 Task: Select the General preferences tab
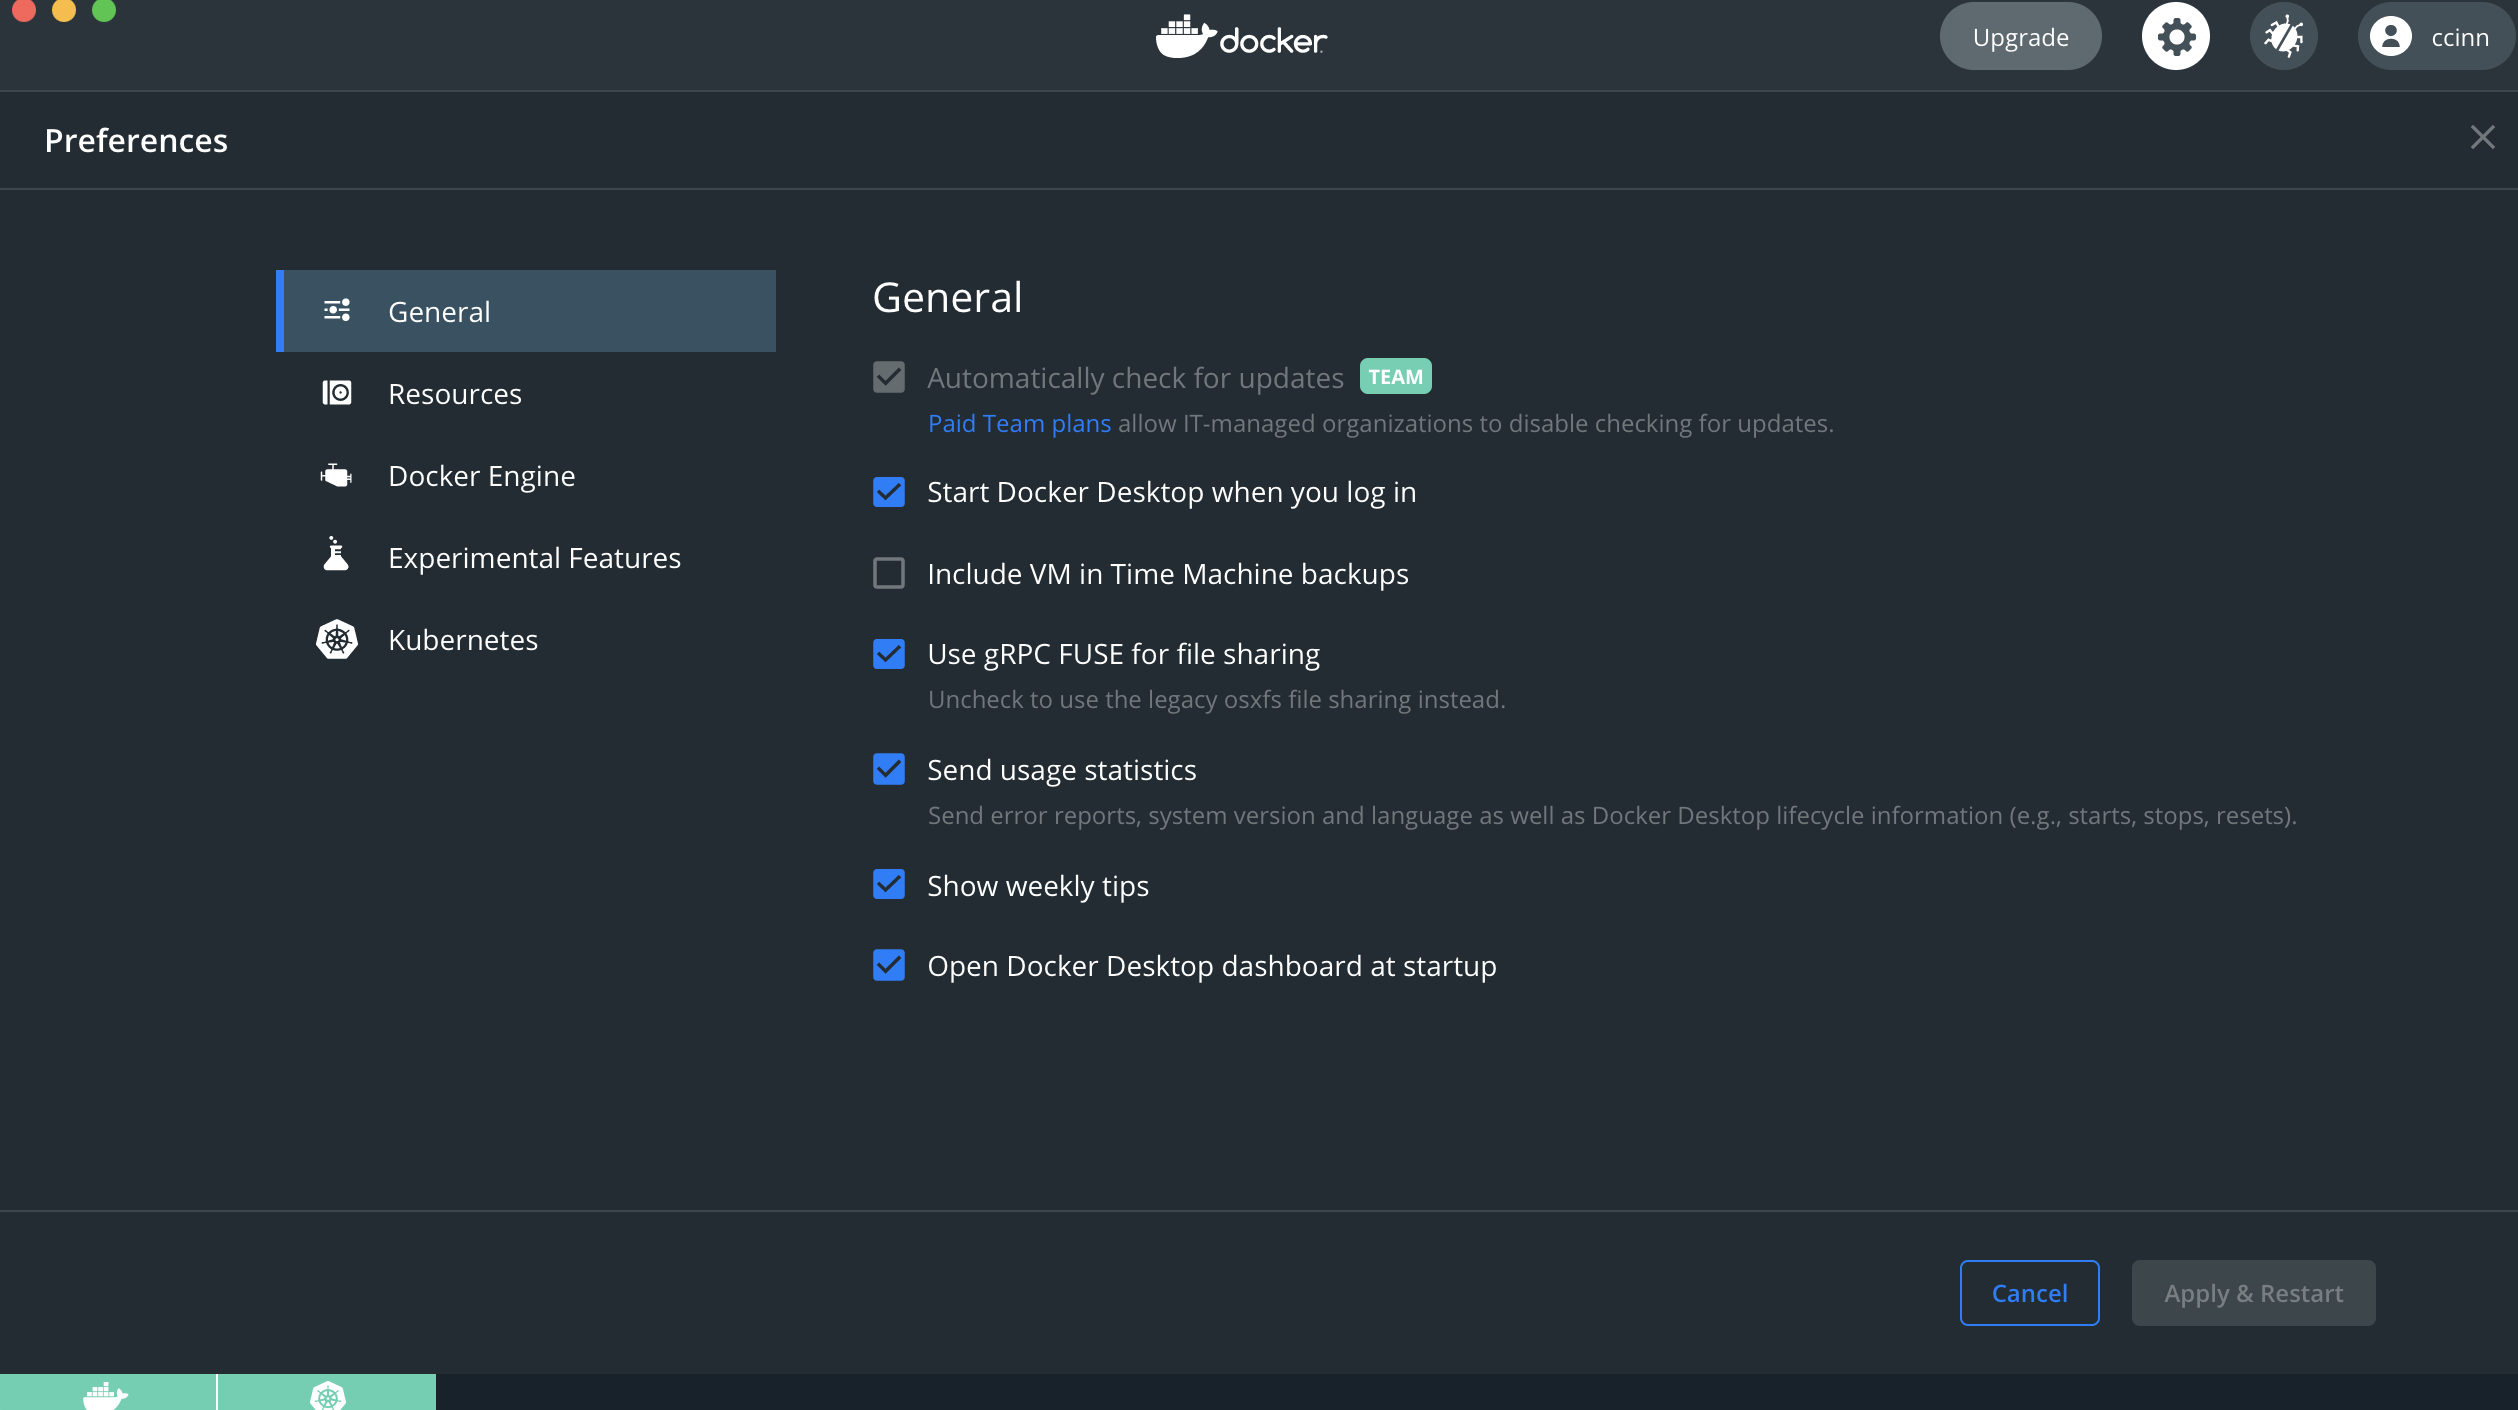(526, 311)
